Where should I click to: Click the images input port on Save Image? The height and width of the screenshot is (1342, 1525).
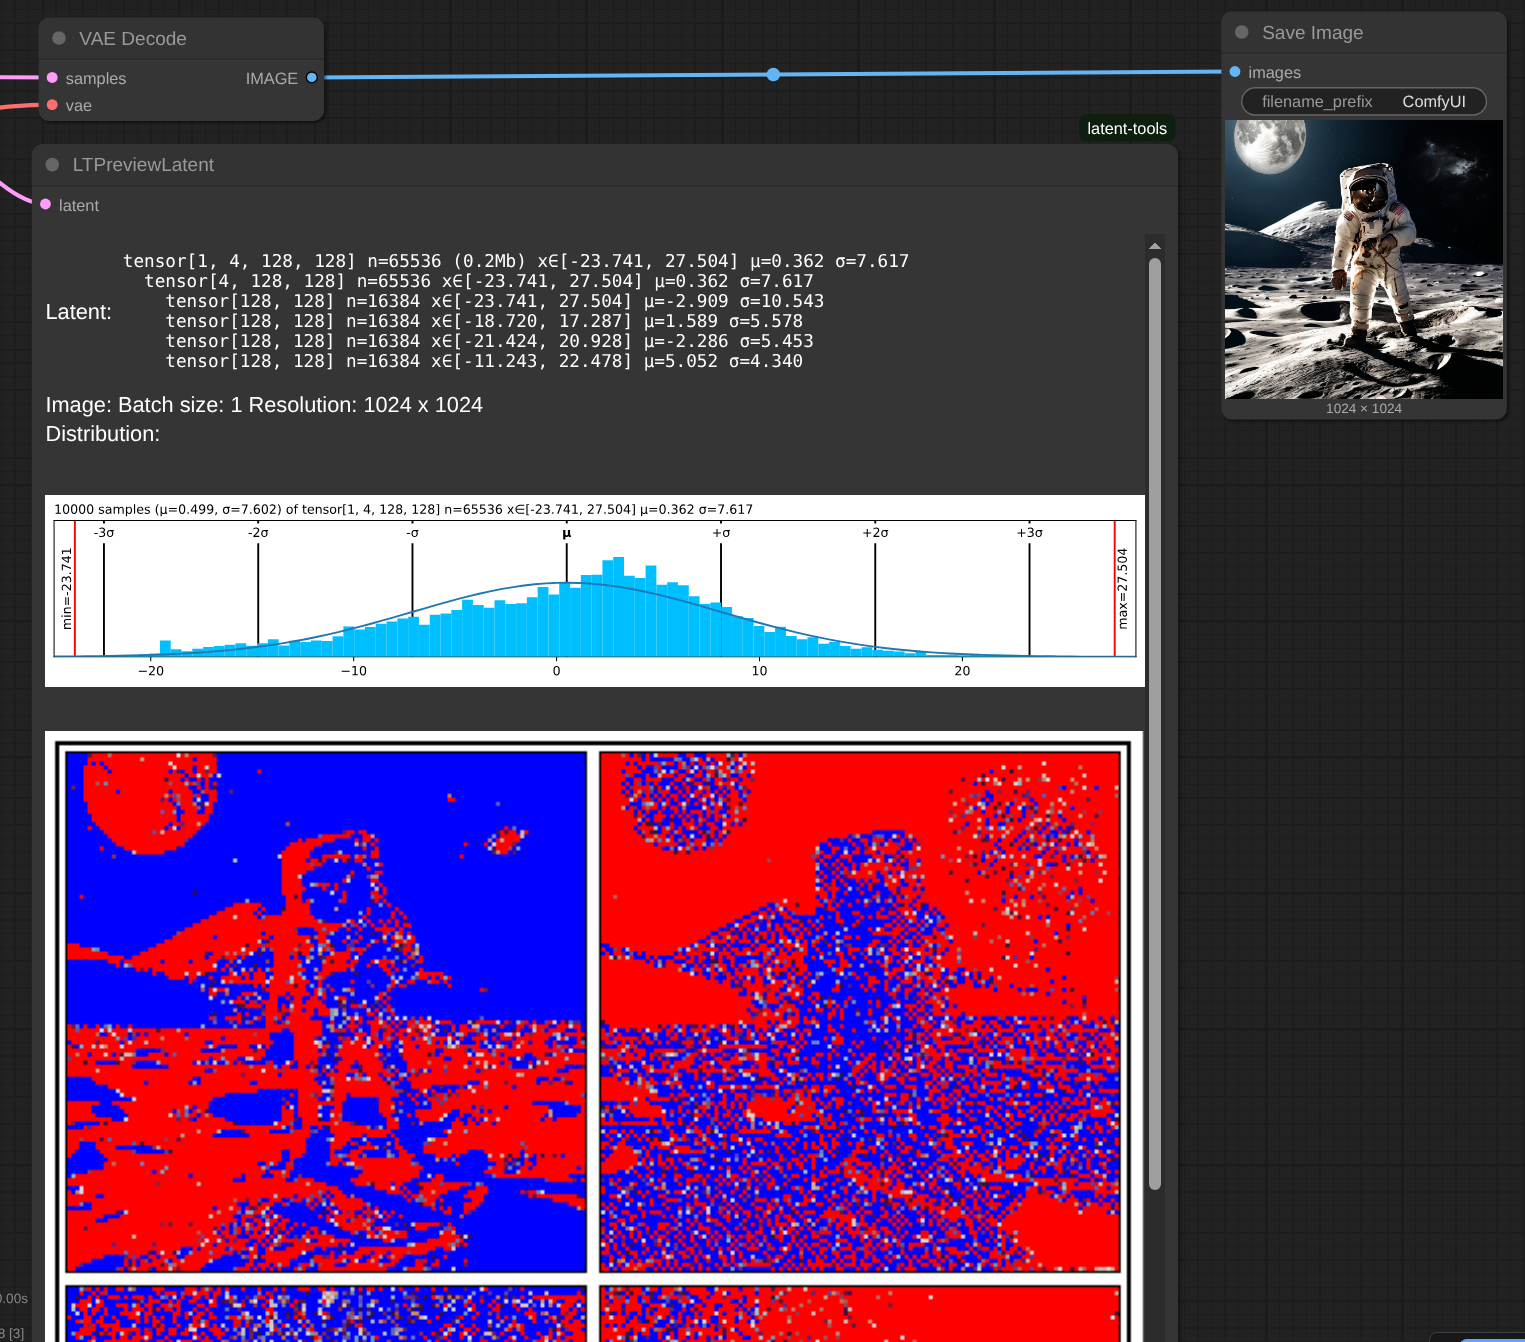click(1235, 72)
